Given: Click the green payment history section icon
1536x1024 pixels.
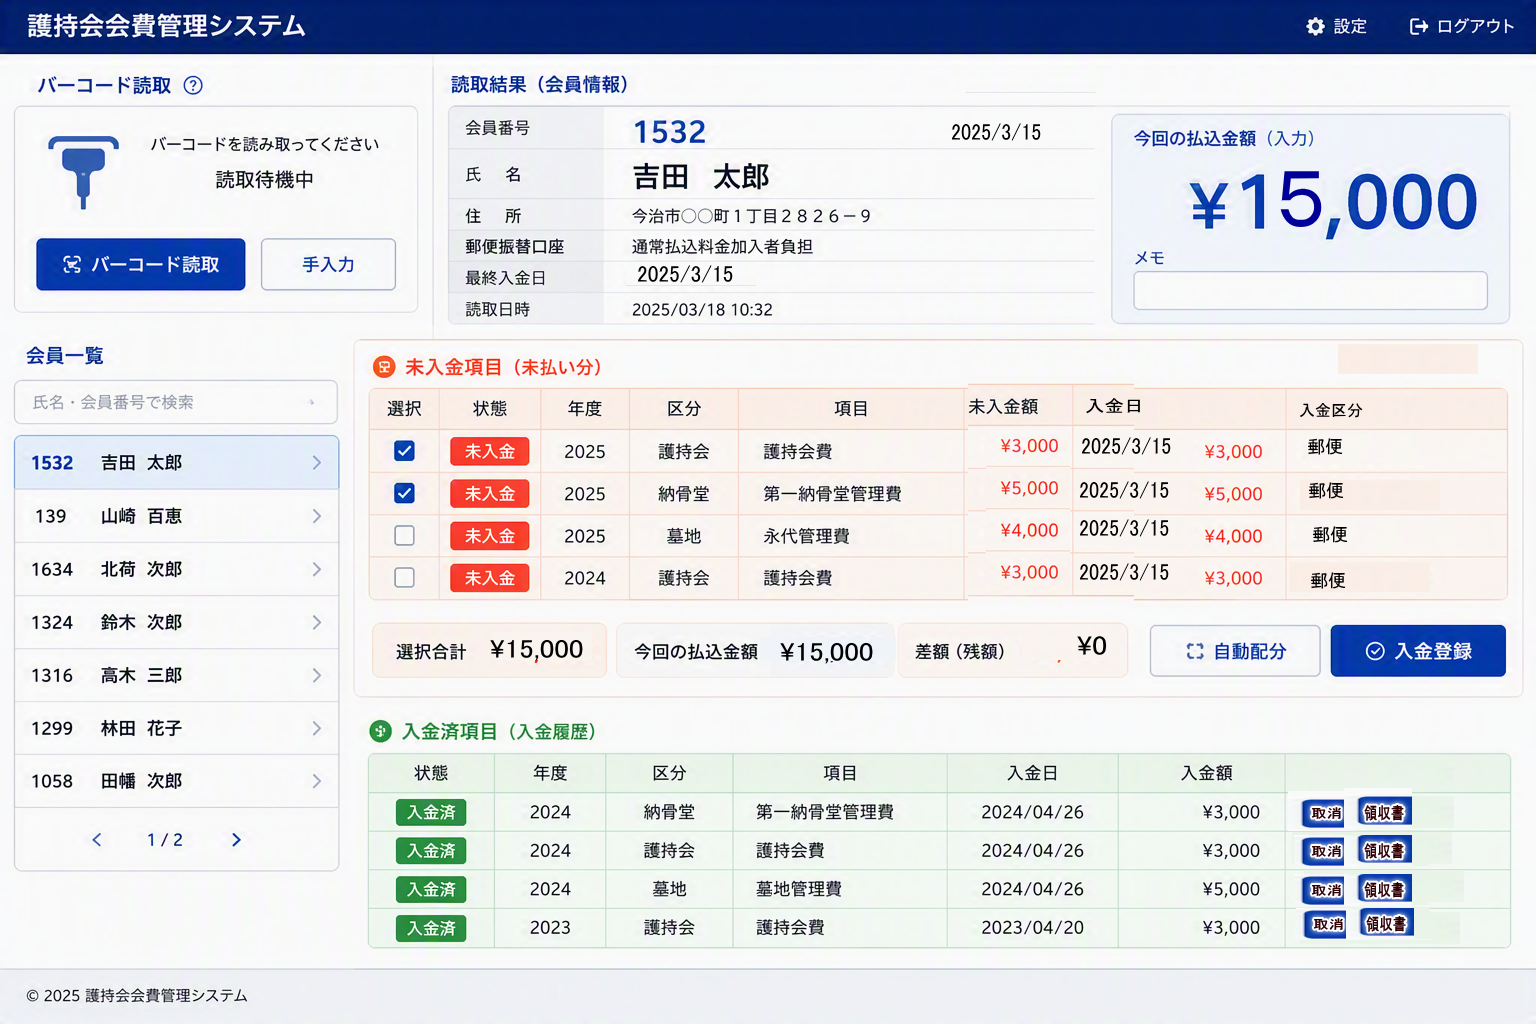Looking at the screenshot, I should pos(380,731).
